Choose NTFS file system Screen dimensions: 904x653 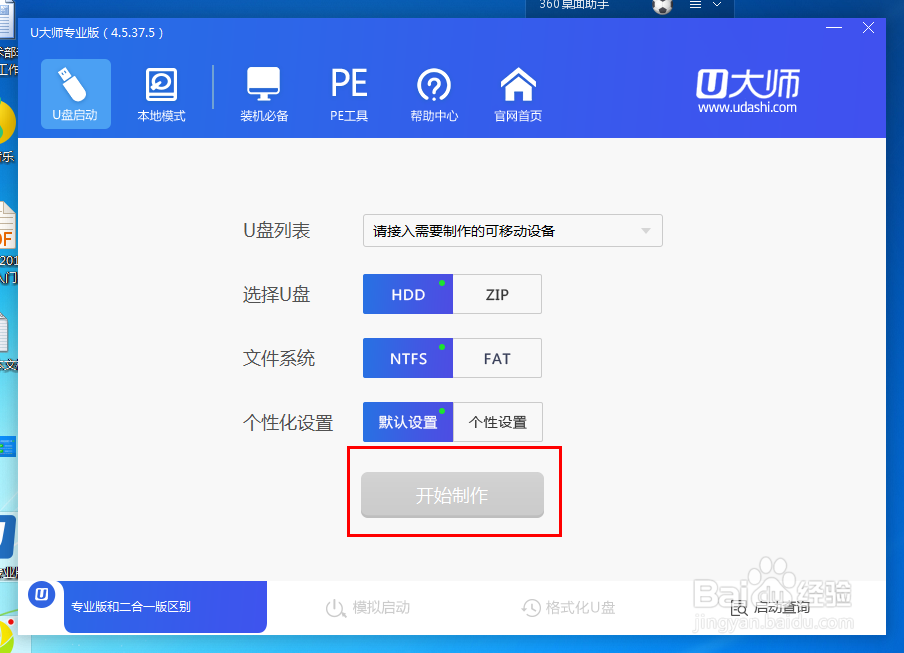408,358
